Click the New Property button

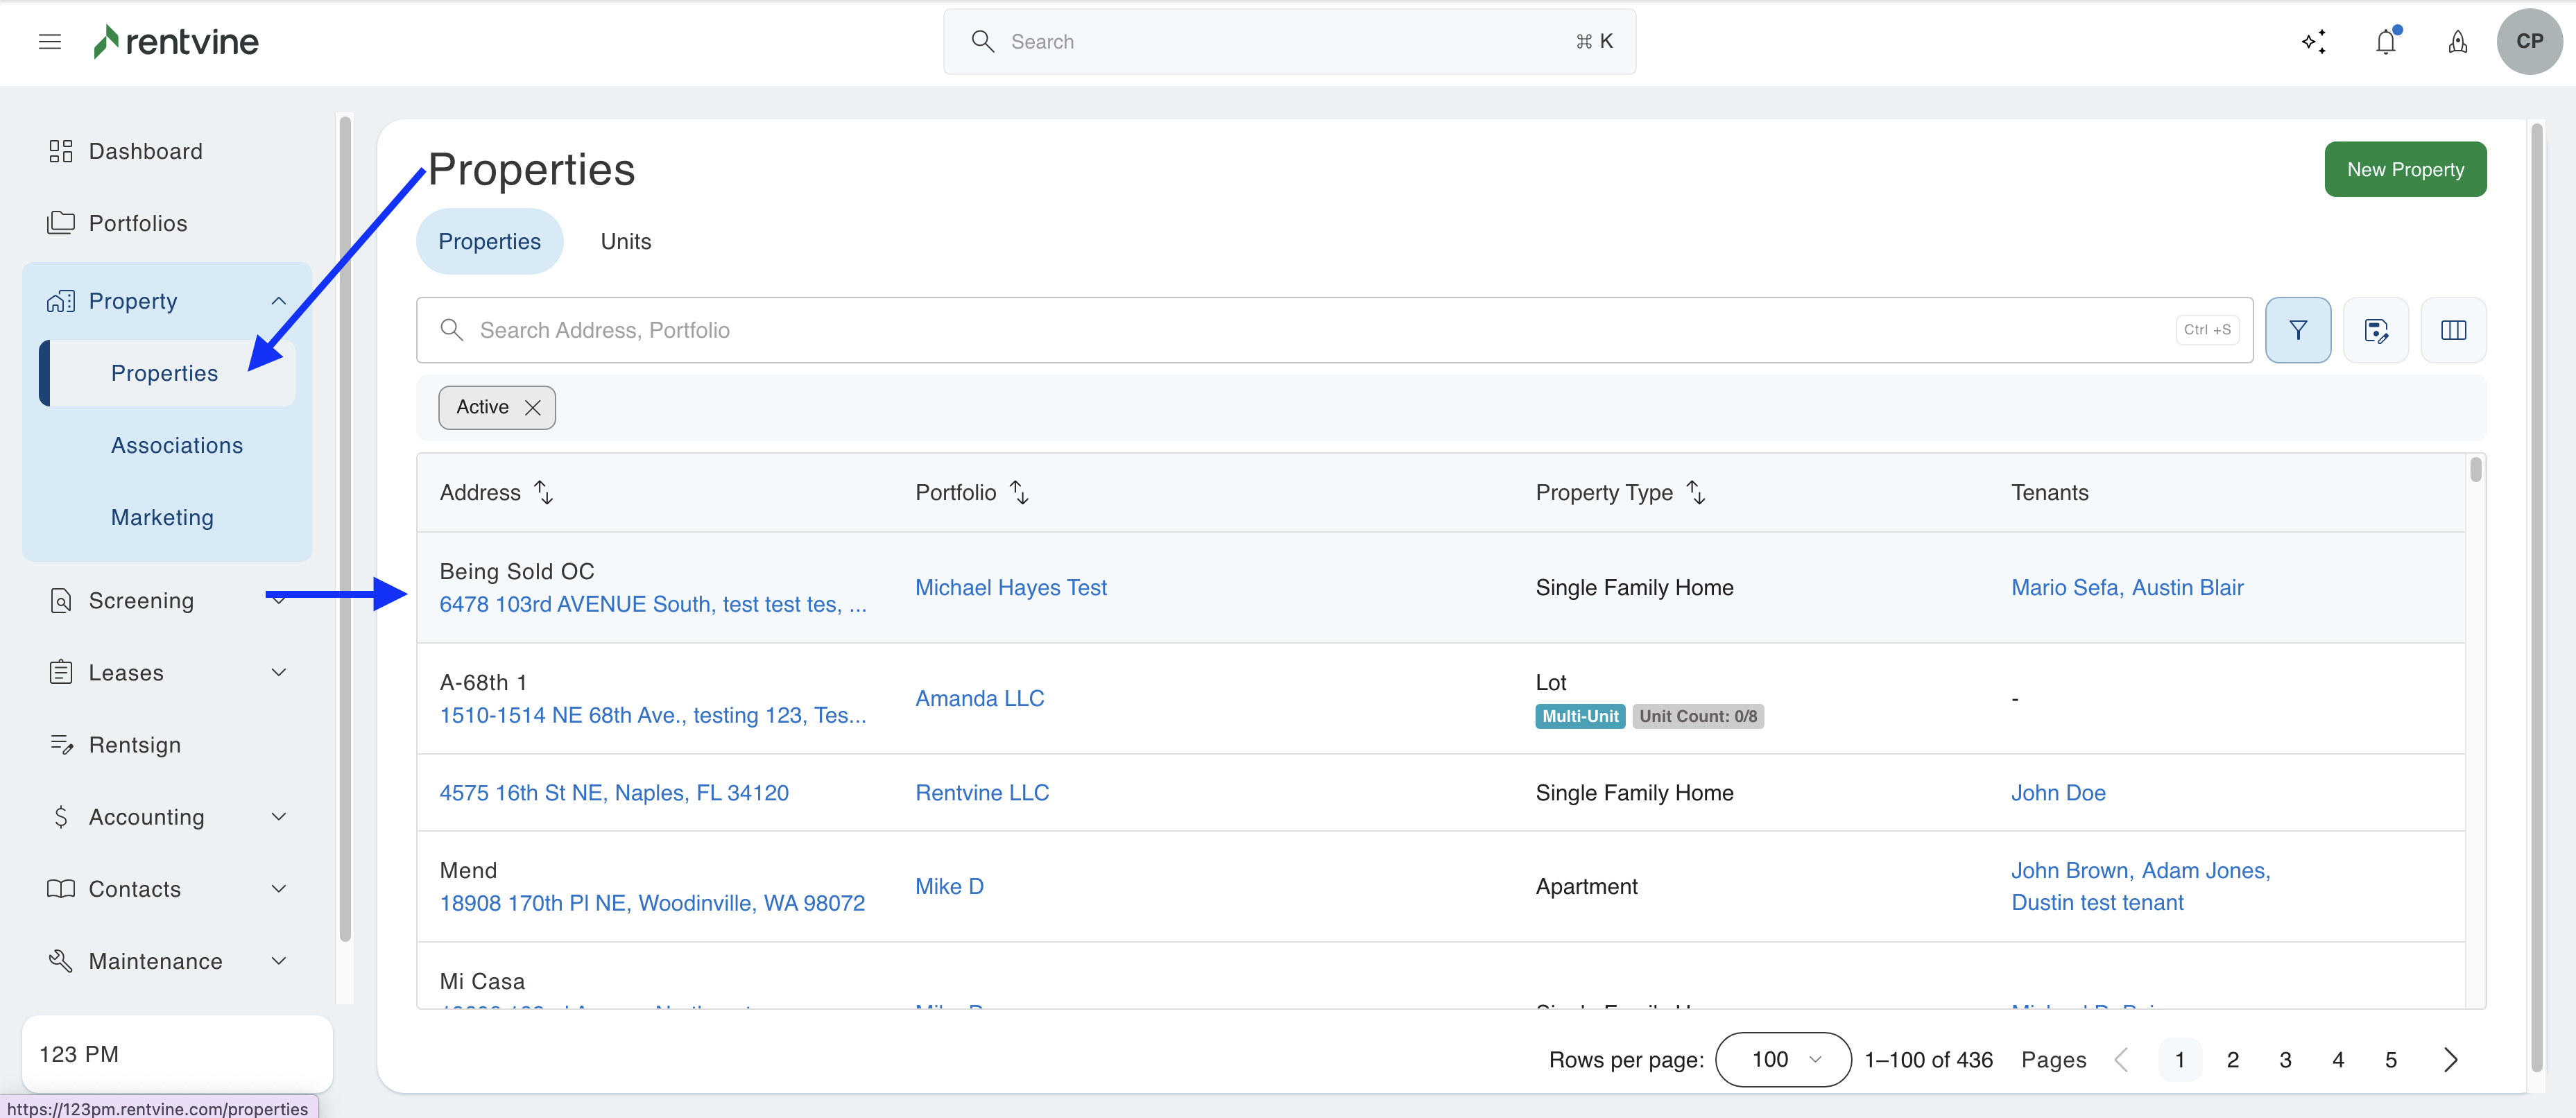coord(2405,169)
